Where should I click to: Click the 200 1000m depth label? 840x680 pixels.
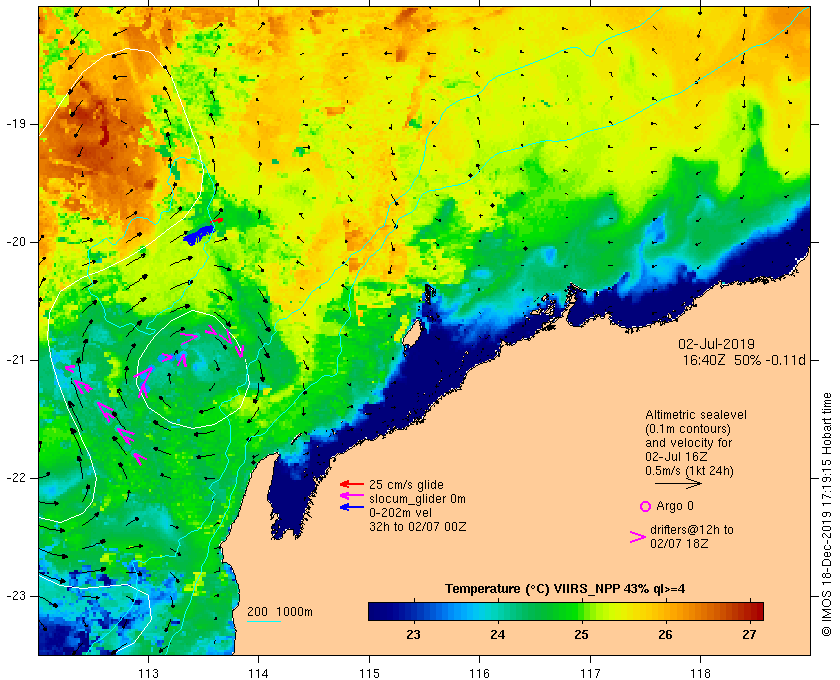pyautogui.click(x=280, y=612)
